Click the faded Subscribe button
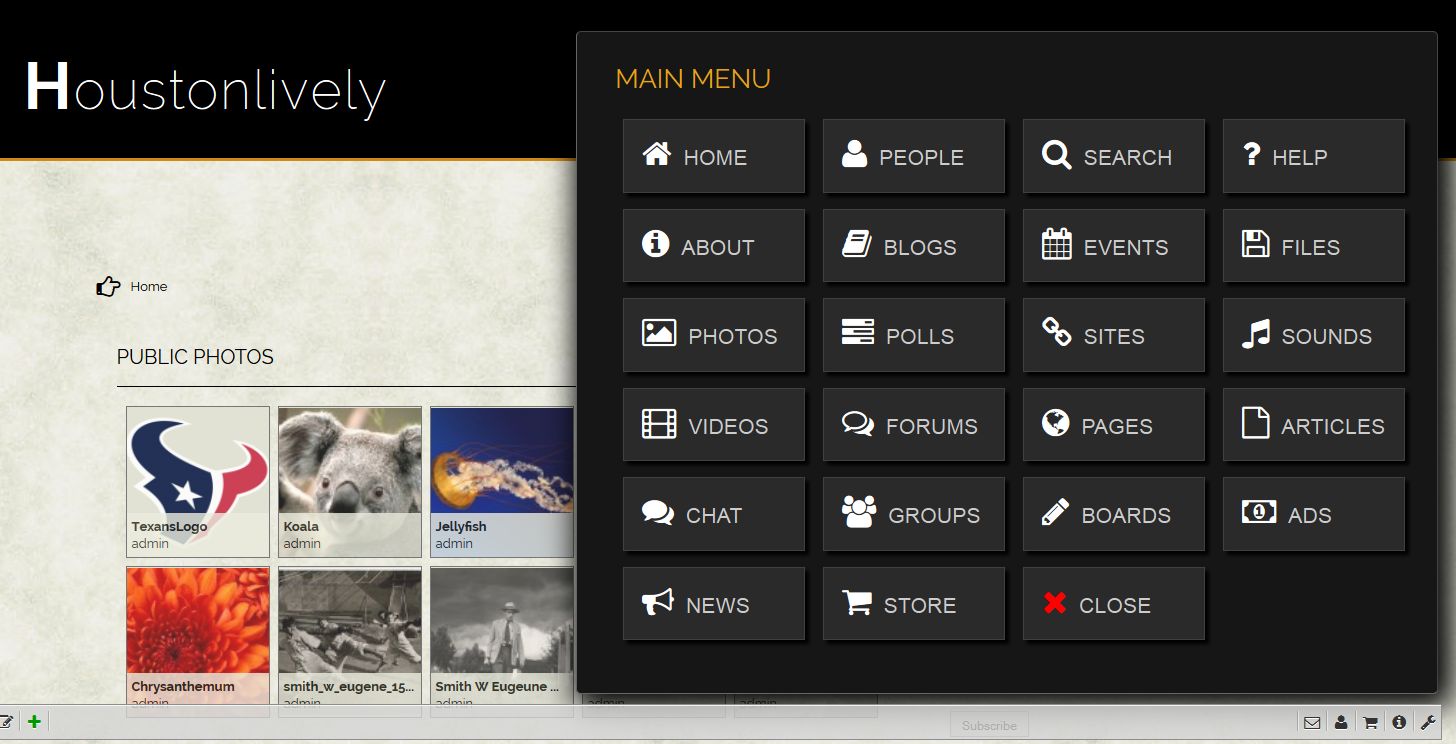 point(989,726)
